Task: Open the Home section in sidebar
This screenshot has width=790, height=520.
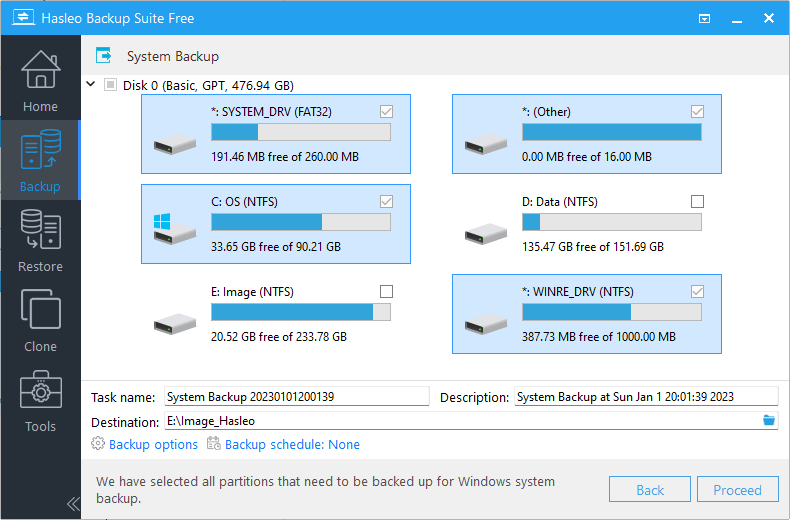Action: tap(40, 80)
